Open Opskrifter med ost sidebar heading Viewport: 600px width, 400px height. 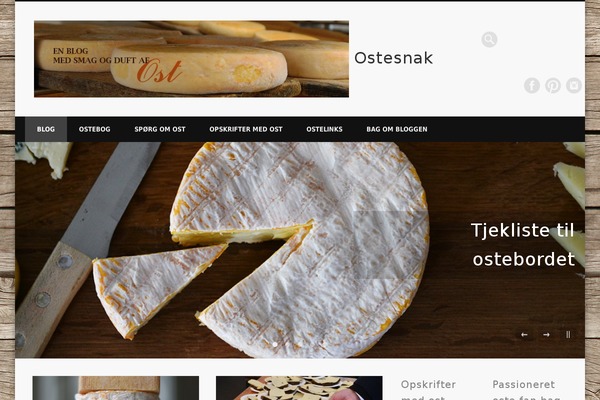point(428,391)
